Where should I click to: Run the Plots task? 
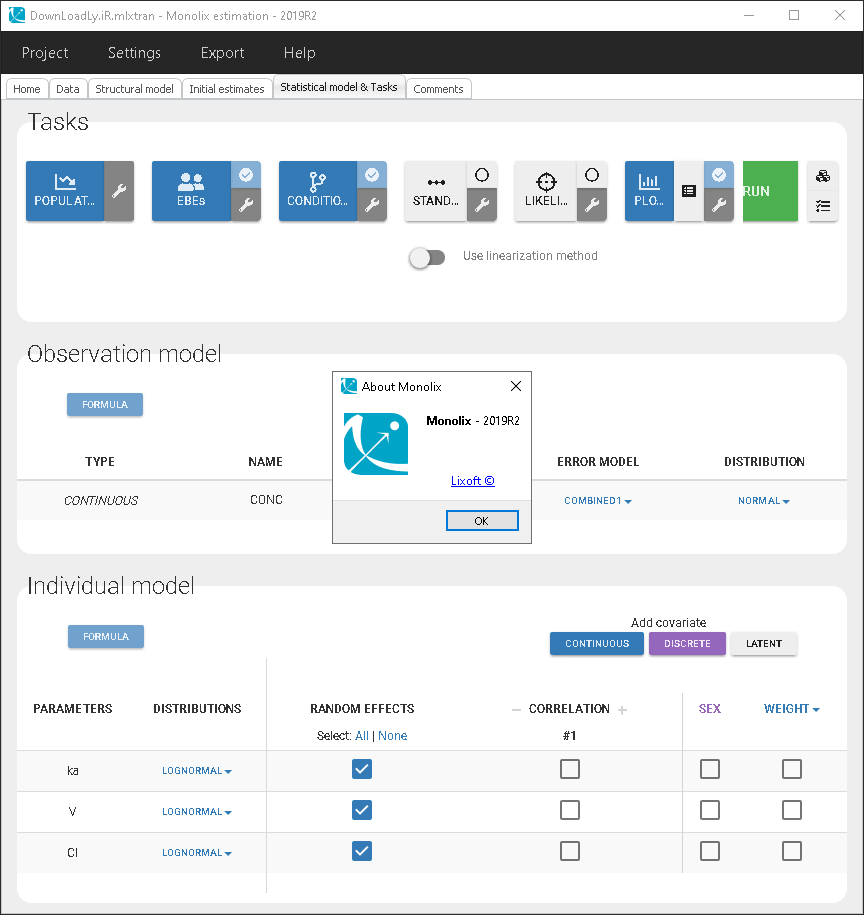pos(649,191)
